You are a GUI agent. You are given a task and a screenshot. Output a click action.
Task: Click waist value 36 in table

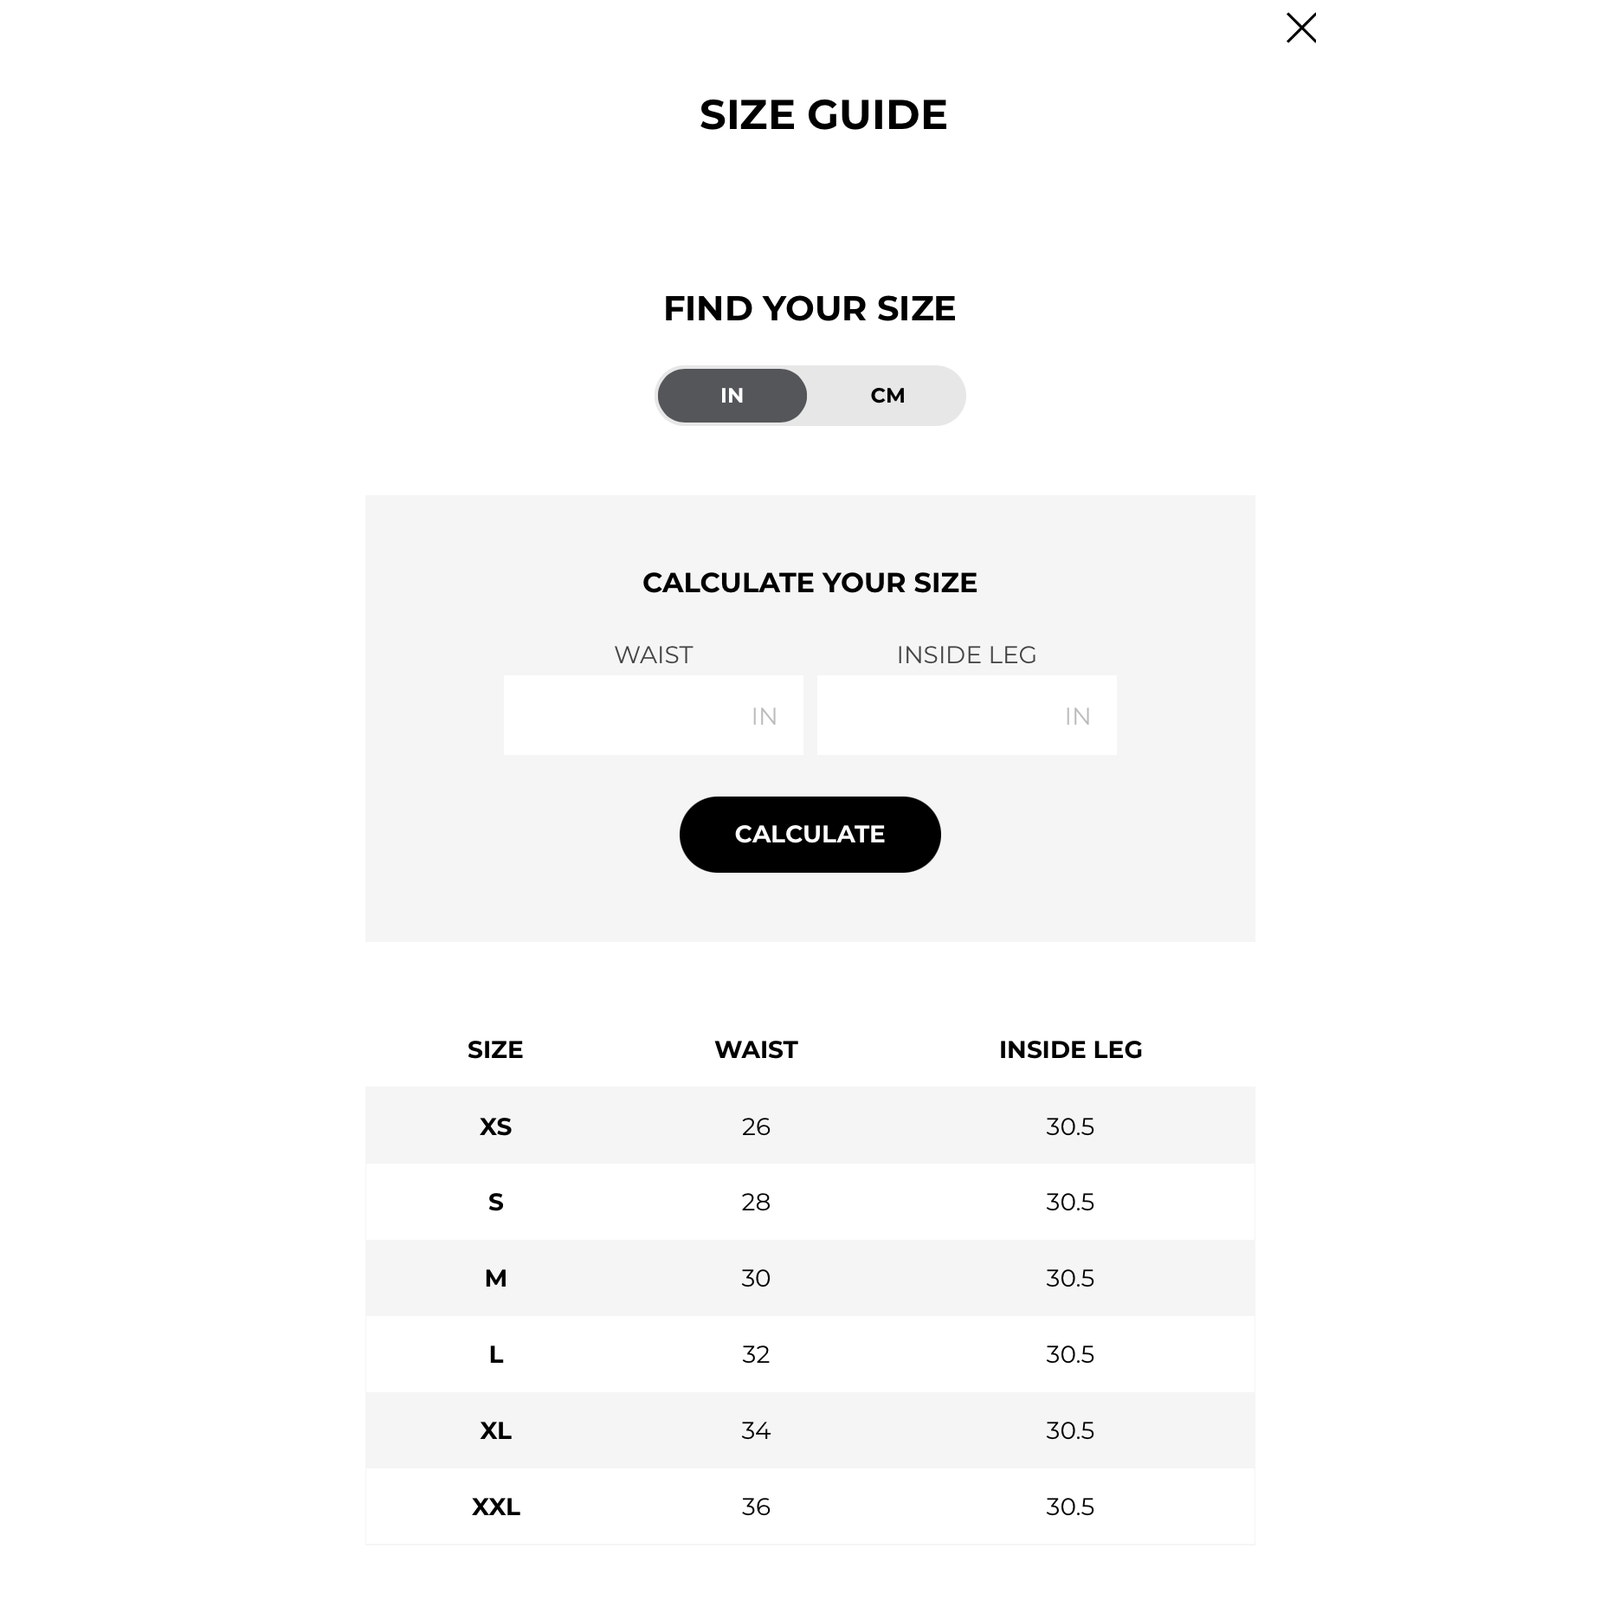[x=756, y=1507]
